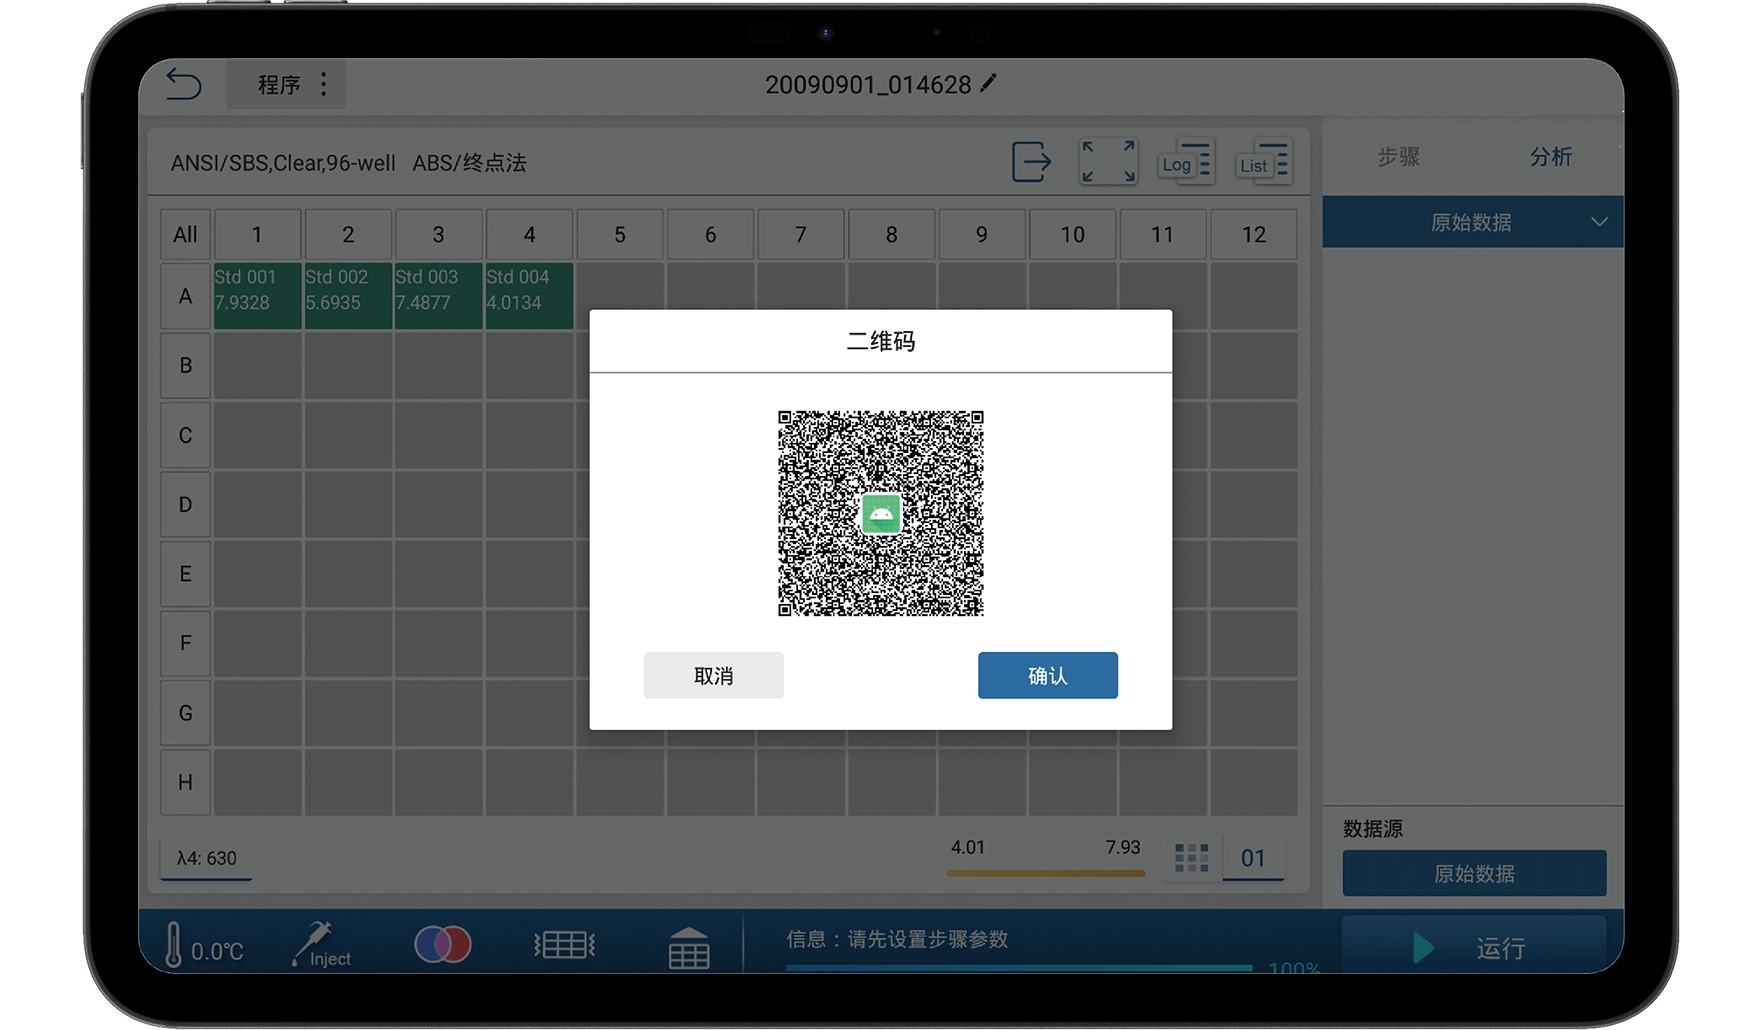
Task: Tap the 4.01 to 7.93 color scale bar
Action: pyautogui.click(x=1045, y=873)
